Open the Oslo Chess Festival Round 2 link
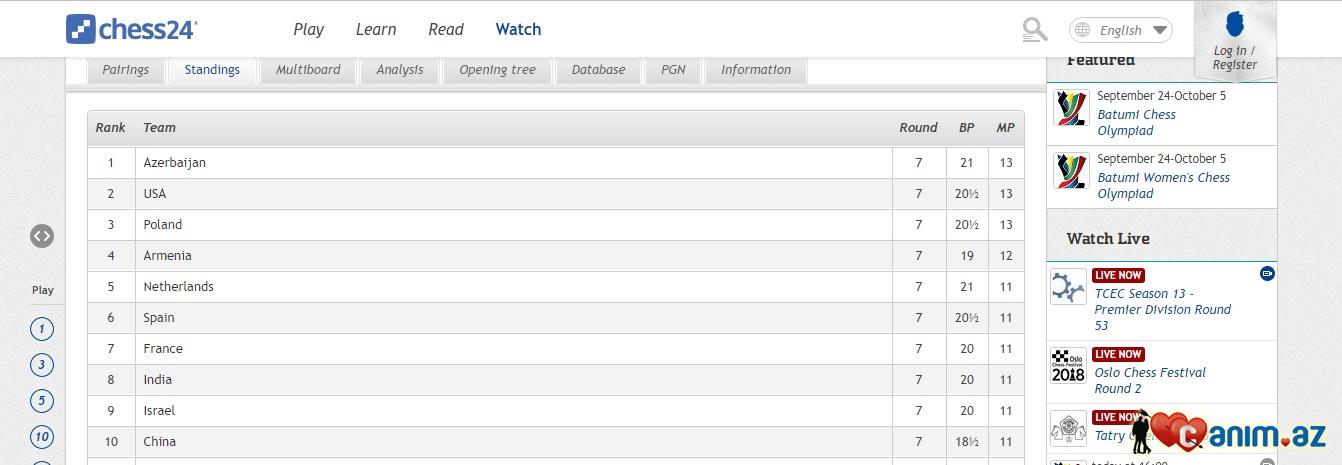 (1150, 380)
